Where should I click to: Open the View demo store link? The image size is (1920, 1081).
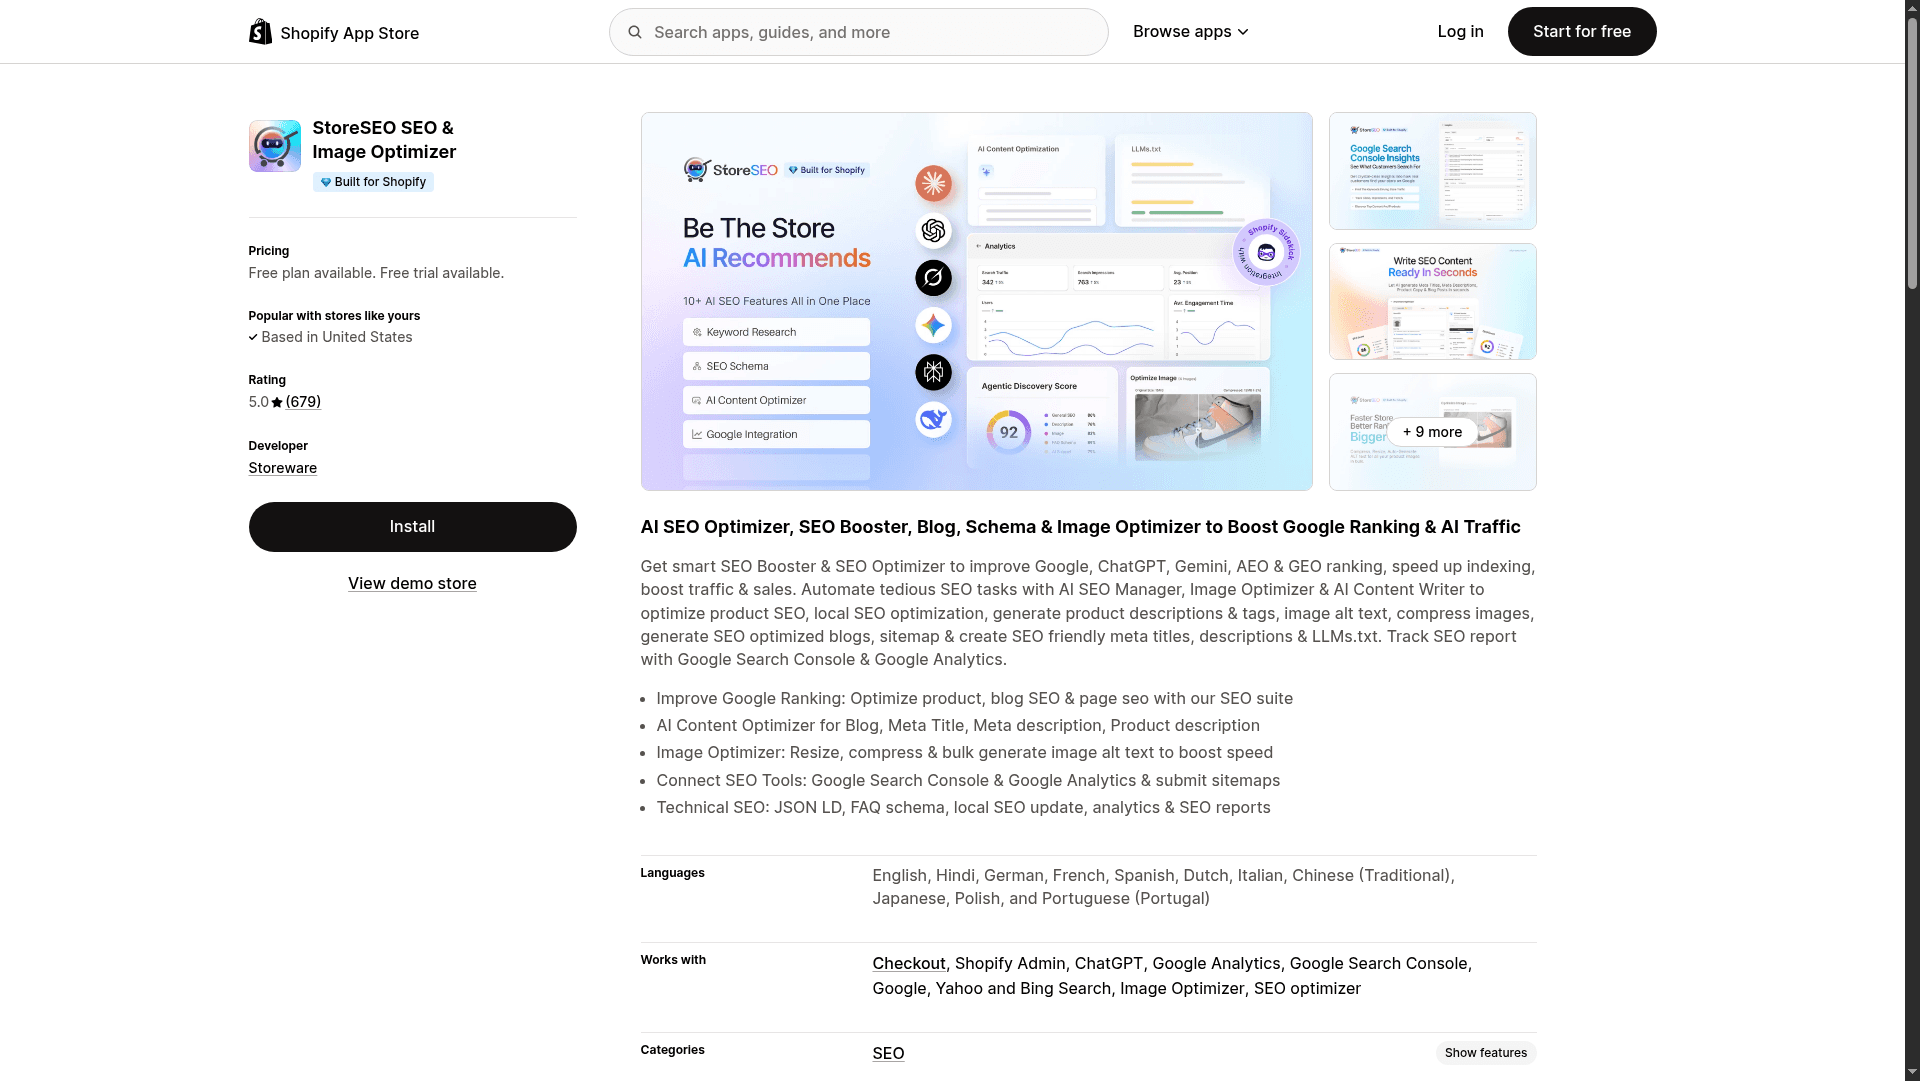click(412, 584)
